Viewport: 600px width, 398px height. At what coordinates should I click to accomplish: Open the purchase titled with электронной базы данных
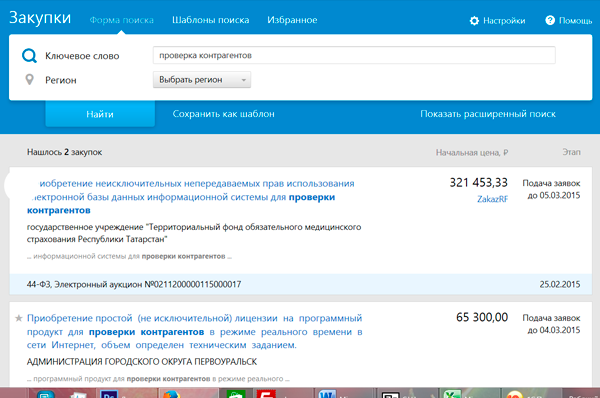[191, 197]
